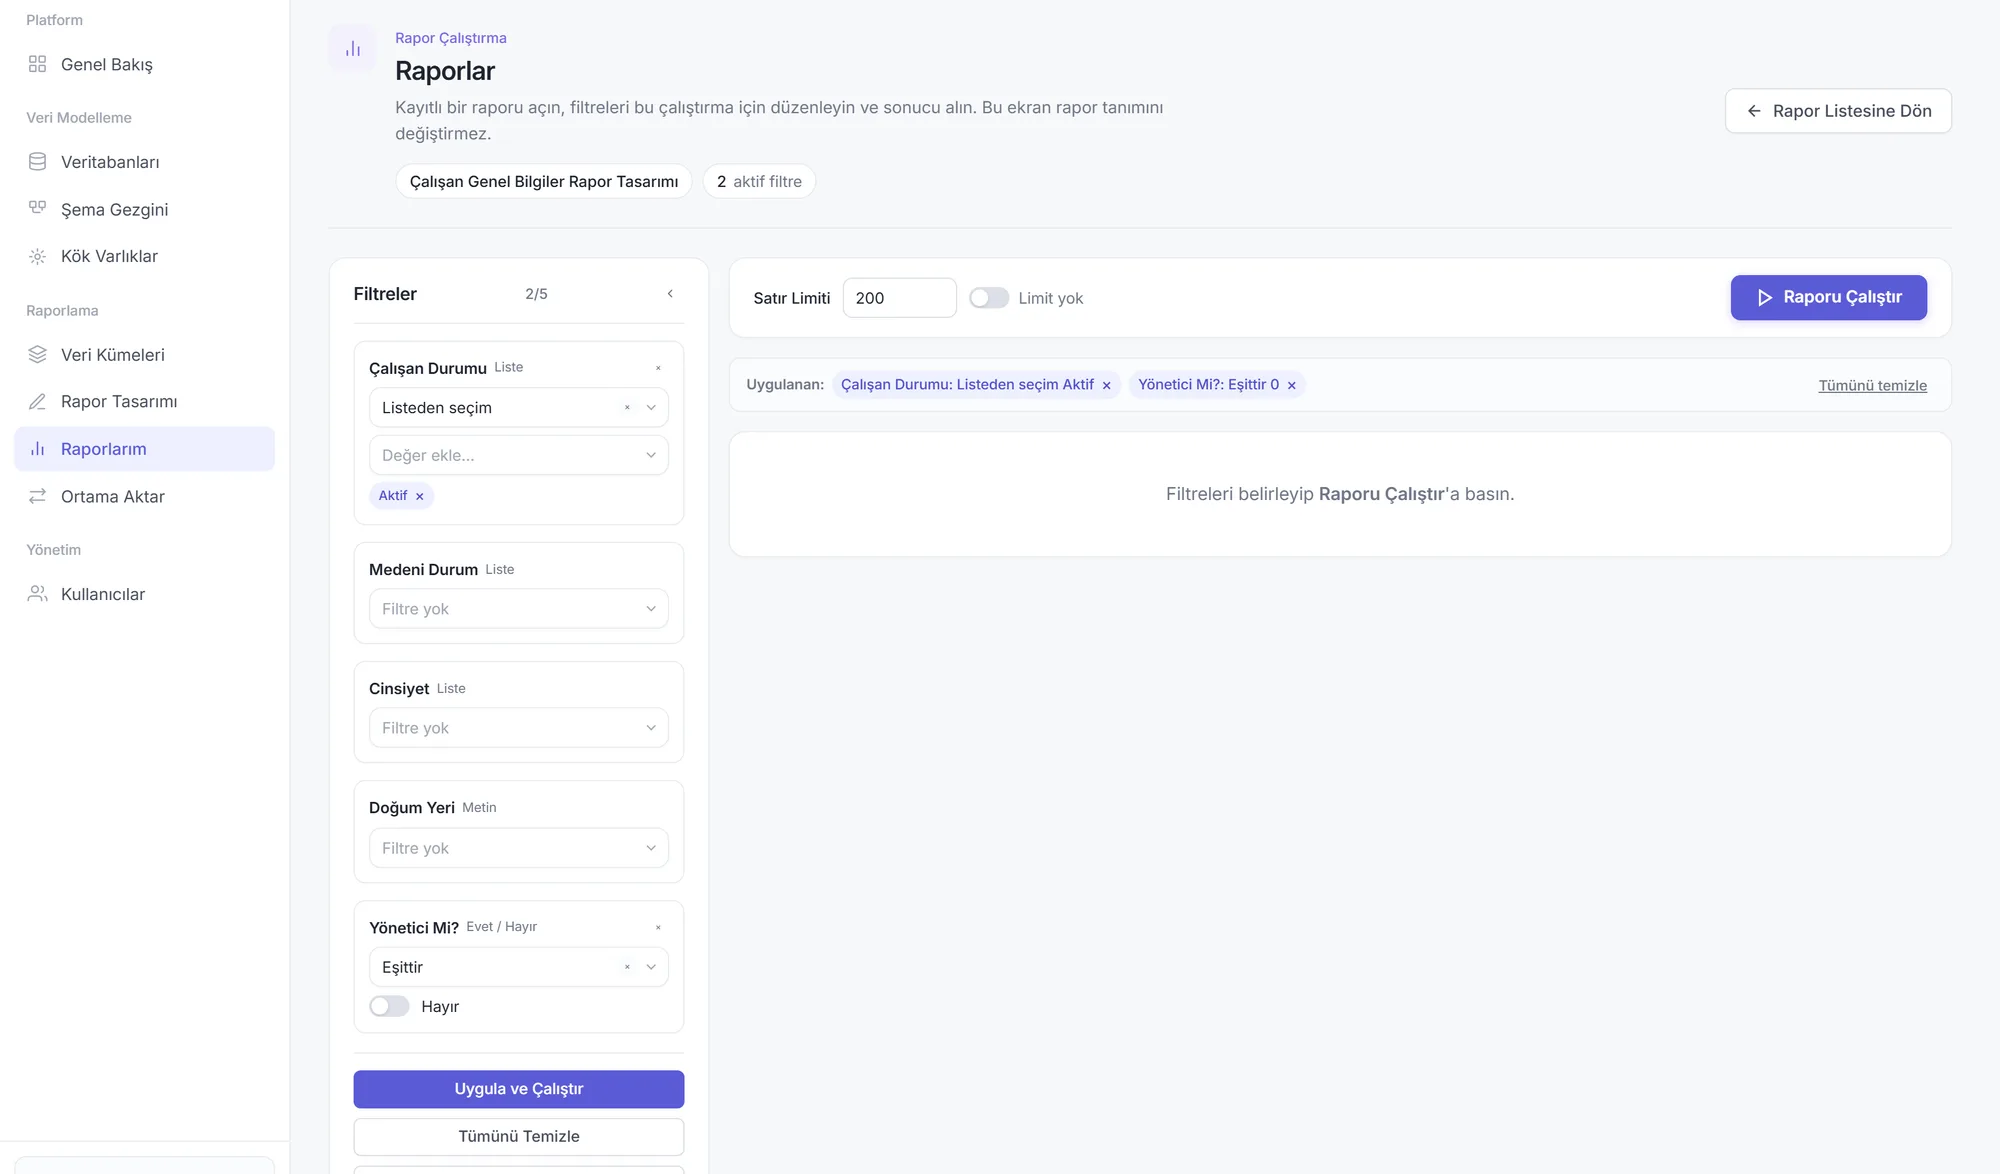Click the bar chart icon beside Raporlar
The height and width of the screenshot is (1174, 2000).
point(353,48)
